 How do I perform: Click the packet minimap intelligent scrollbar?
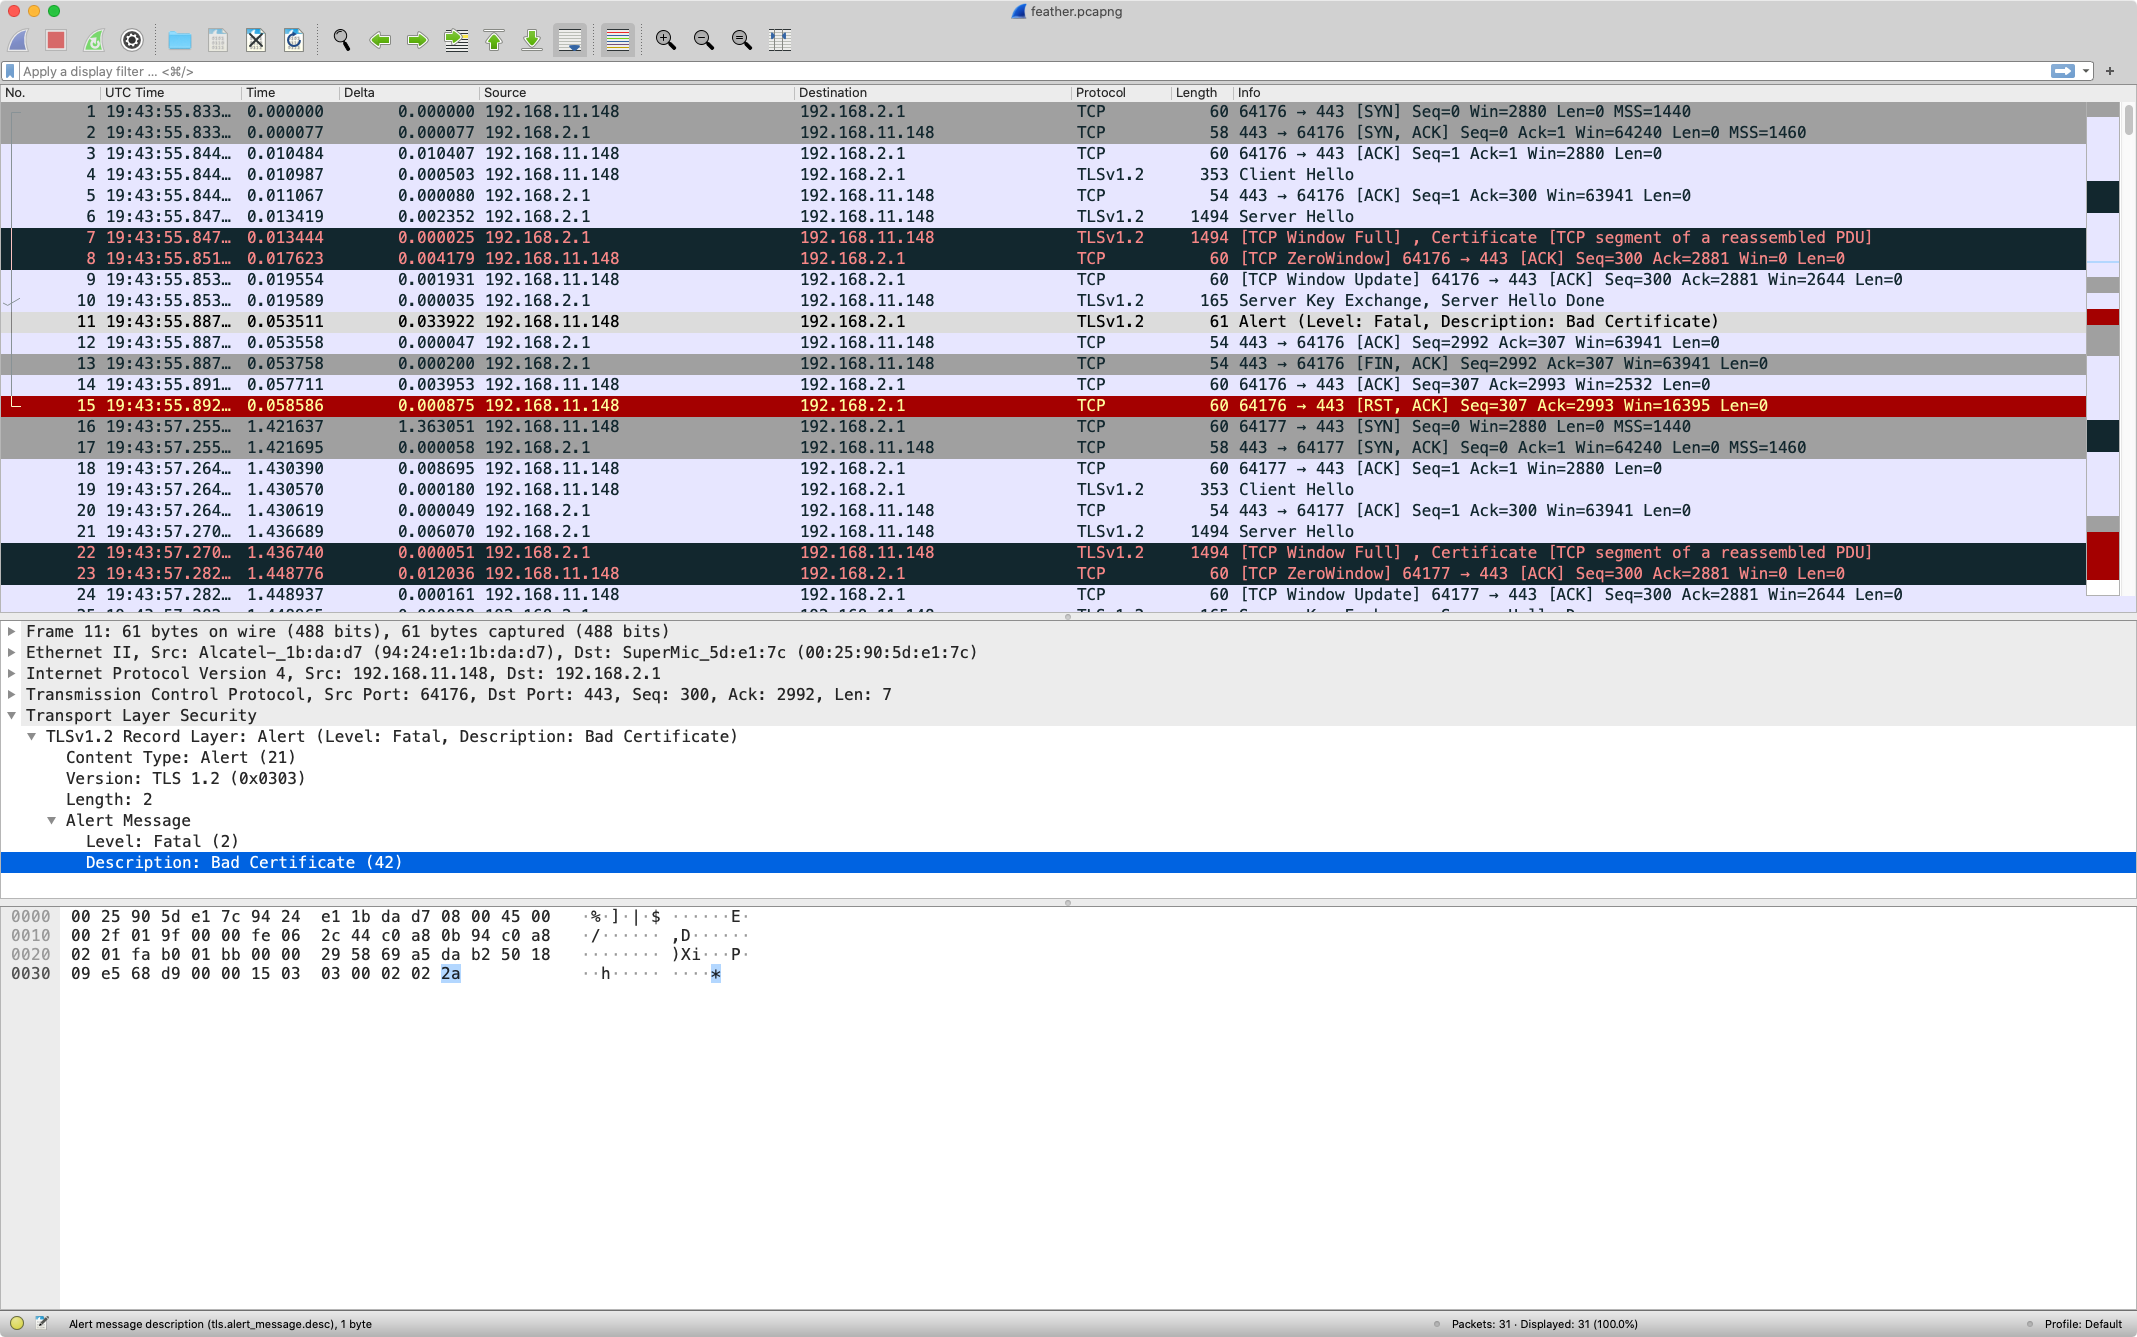pos(2103,350)
